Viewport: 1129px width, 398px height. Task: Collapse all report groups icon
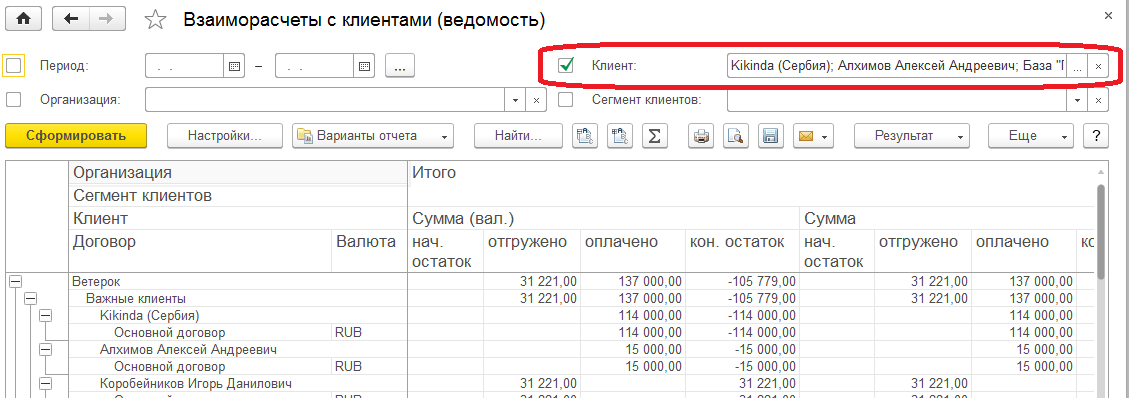click(x=619, y=136)
